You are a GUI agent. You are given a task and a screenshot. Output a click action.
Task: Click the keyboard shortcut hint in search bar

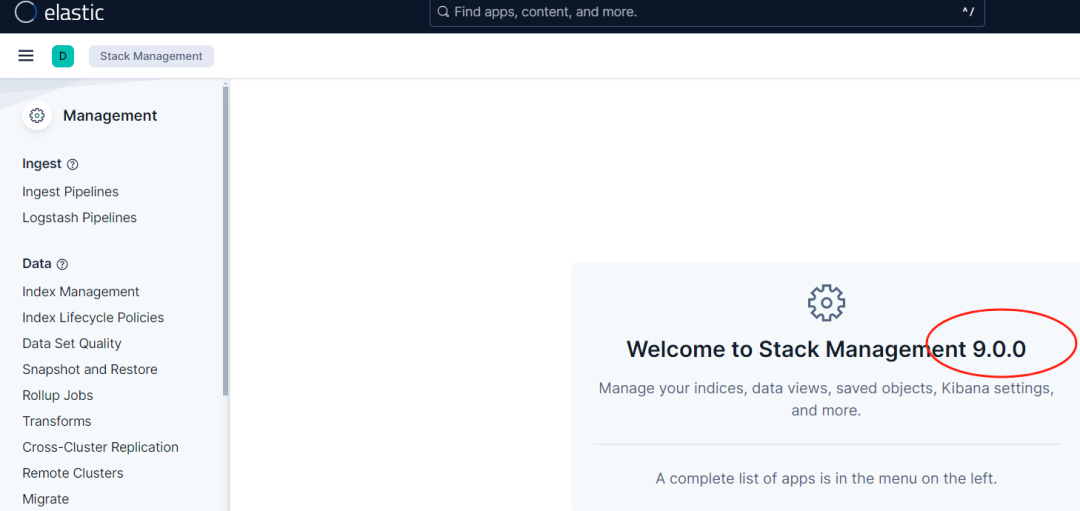(968, 12)
